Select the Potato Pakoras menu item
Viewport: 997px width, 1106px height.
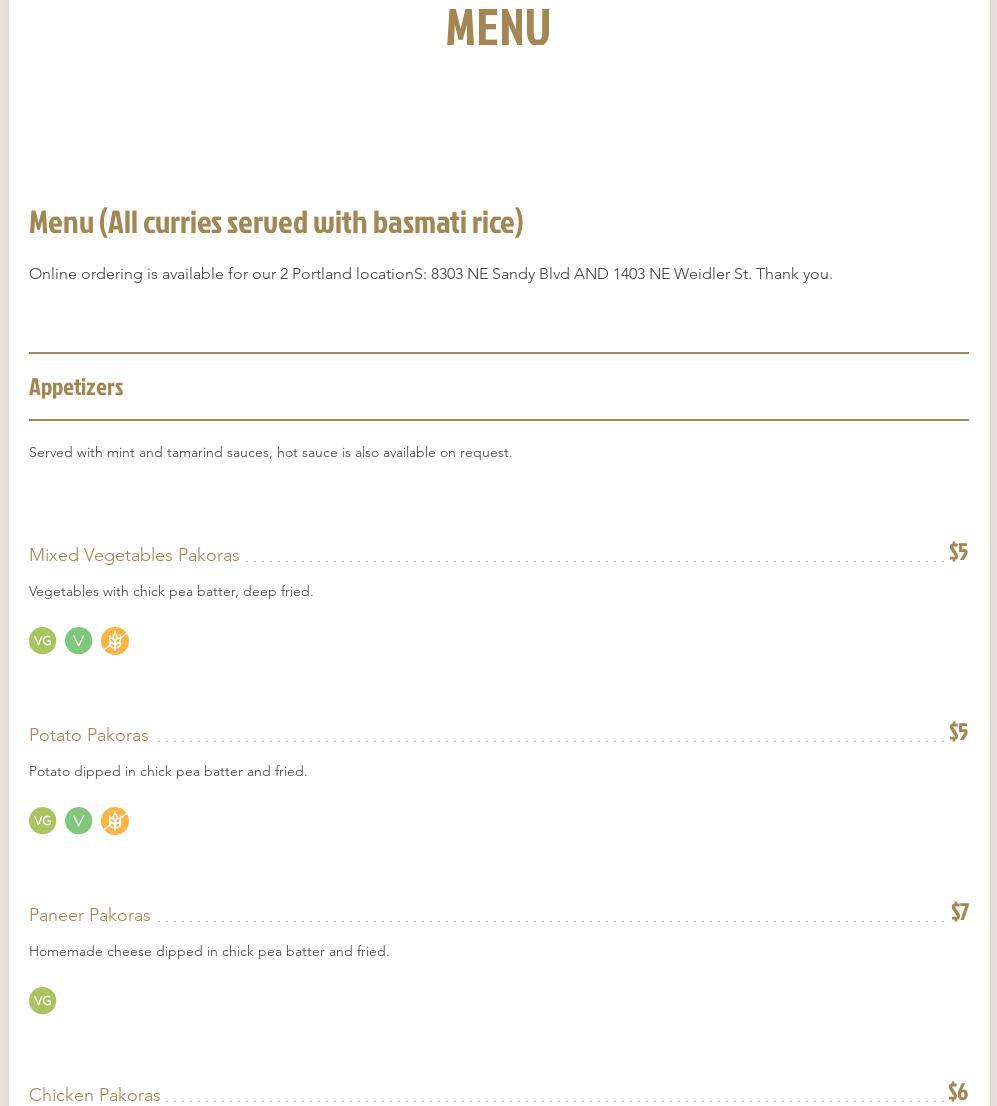click(x=89, y=735)
